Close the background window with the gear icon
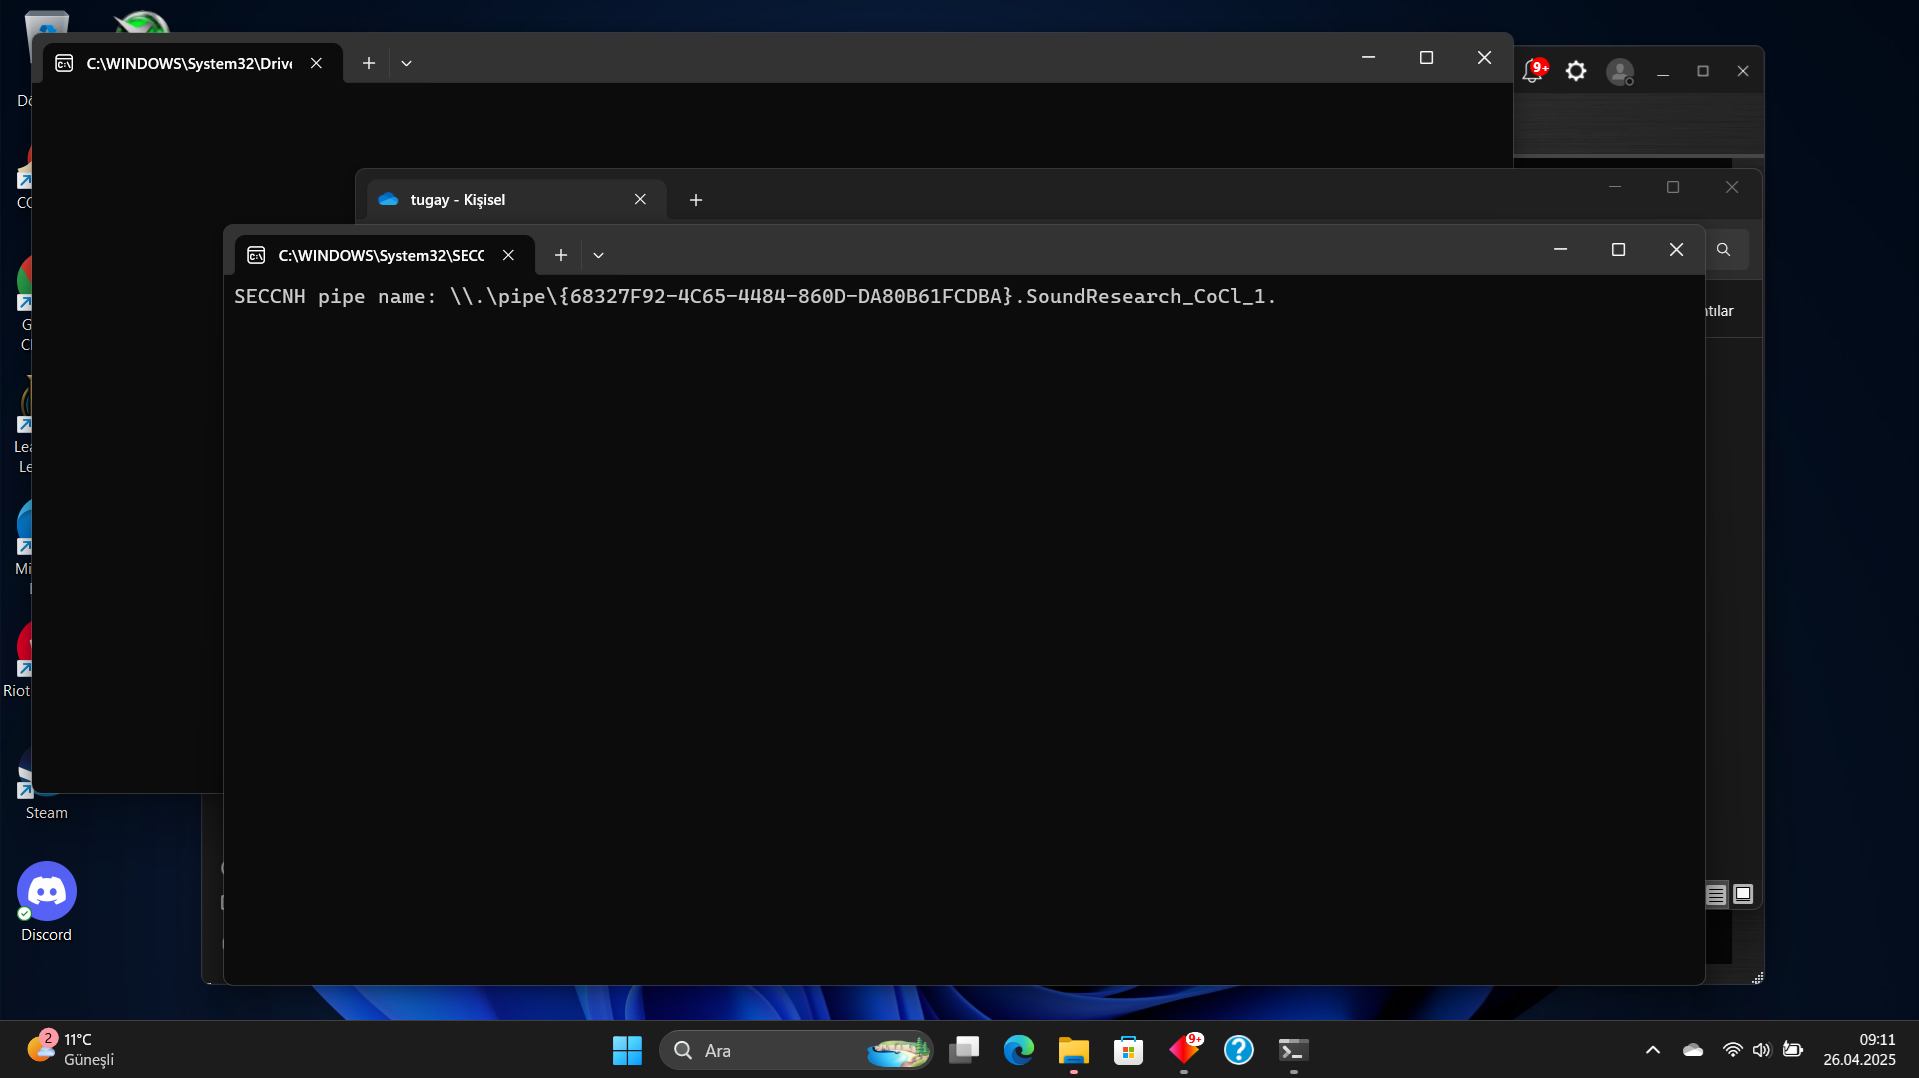1919x1078 pixels. (x=1743, y=72)
